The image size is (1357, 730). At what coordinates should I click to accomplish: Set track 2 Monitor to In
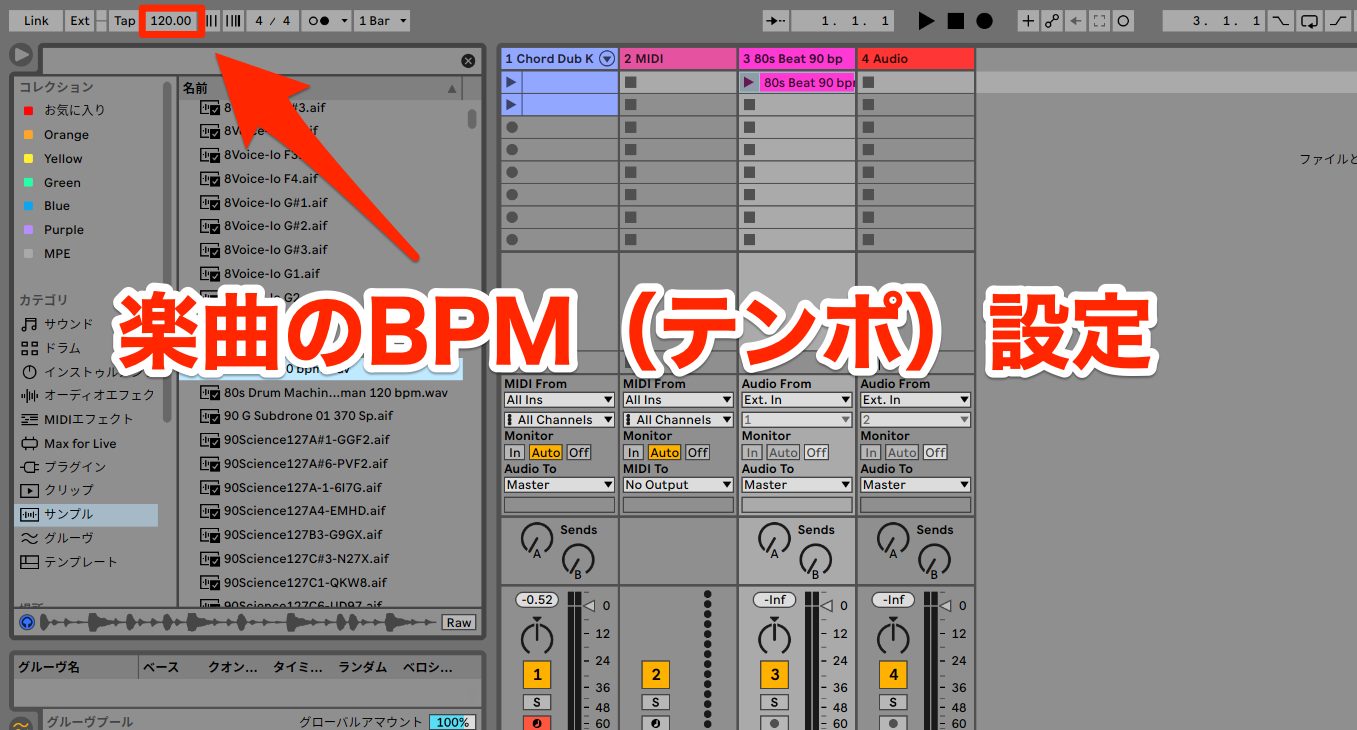(634, 452)
